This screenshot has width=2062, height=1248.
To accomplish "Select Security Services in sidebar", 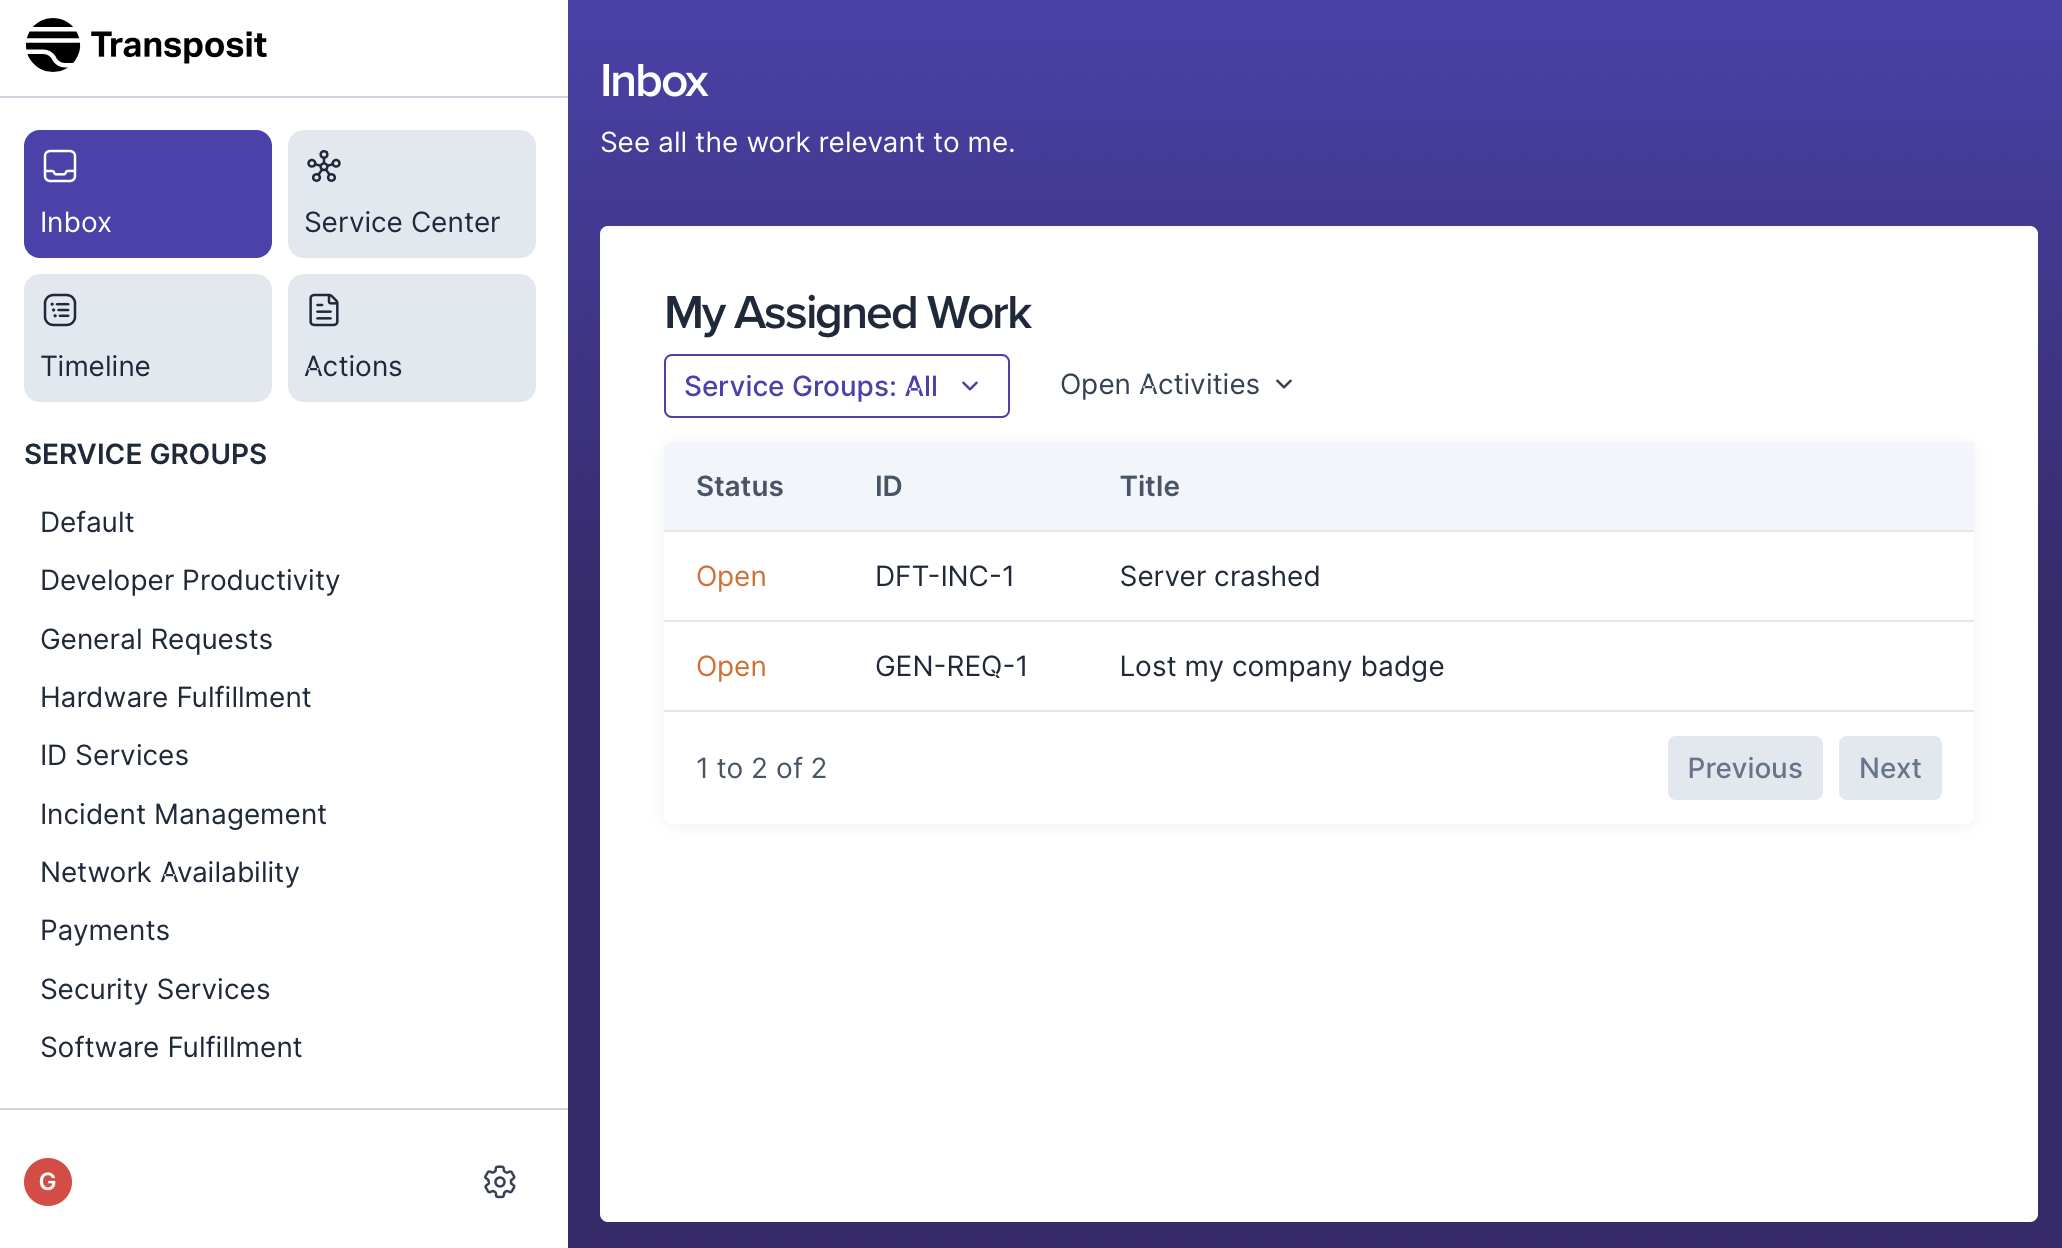I will tap(155, 989).
